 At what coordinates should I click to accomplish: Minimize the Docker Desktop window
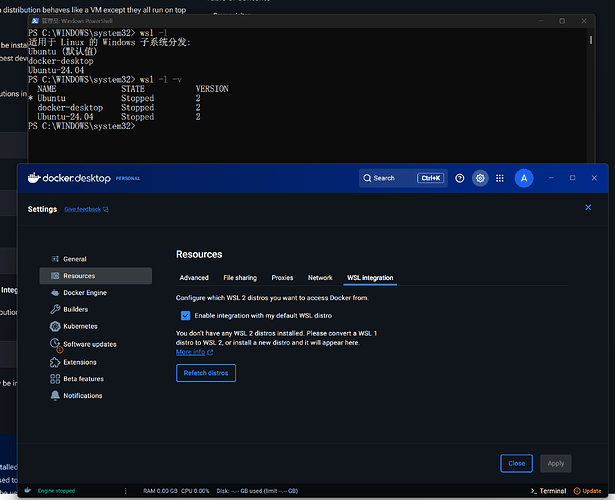(551, 178)
